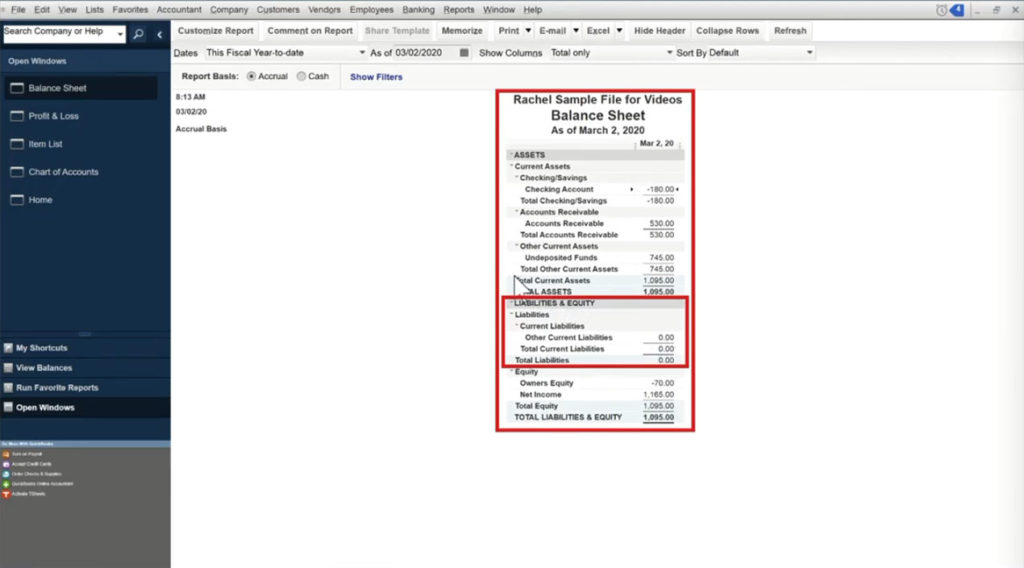
Task: Open the Accountant menu
Action: pyautogui.click(x=179, y=10)
